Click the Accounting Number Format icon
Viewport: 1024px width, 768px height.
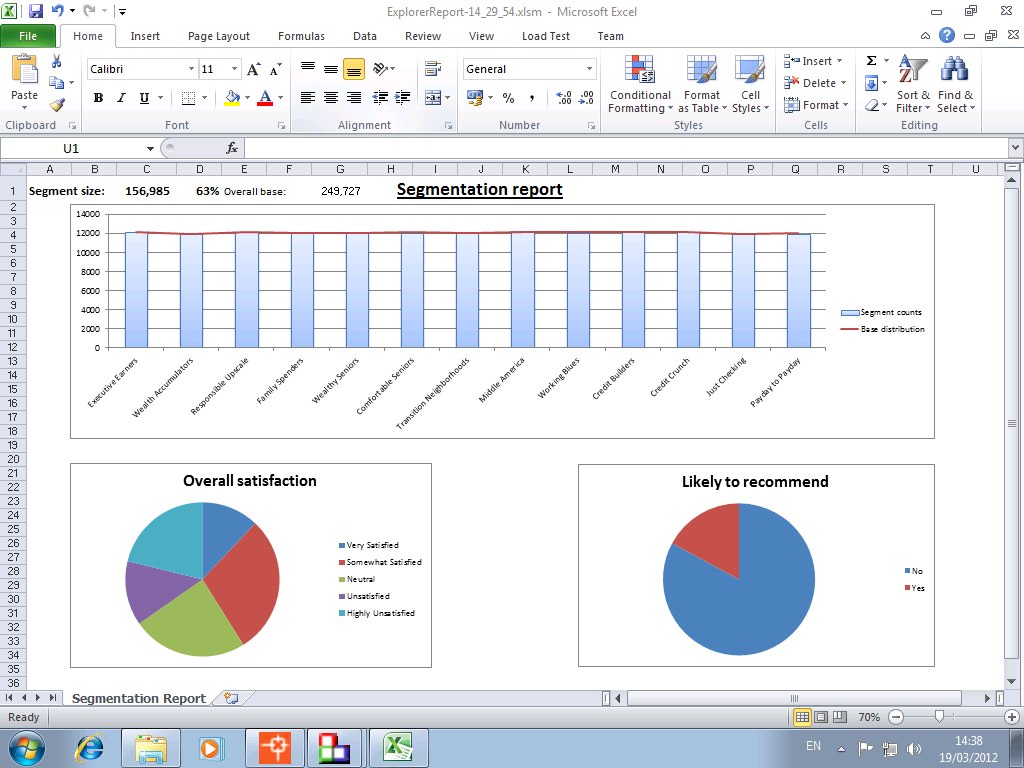[475, 98]
